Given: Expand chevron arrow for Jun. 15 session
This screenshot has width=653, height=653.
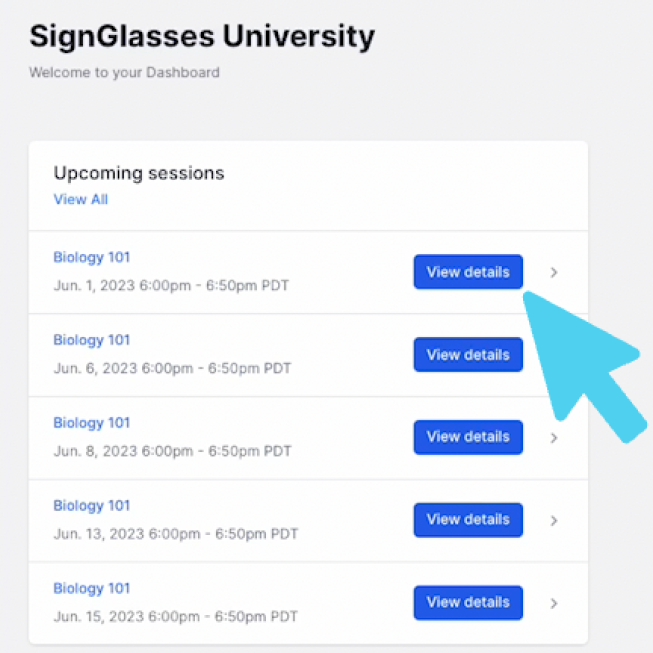Looking at the screenshot, I should (x=554, y=603).
